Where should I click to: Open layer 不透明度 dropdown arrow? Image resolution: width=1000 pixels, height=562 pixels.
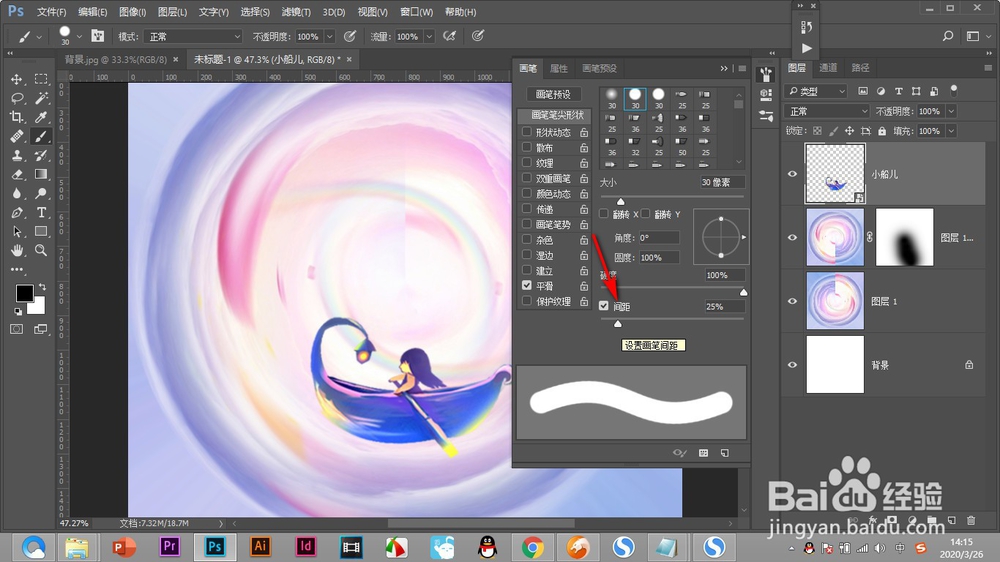(x=951, y=111)
